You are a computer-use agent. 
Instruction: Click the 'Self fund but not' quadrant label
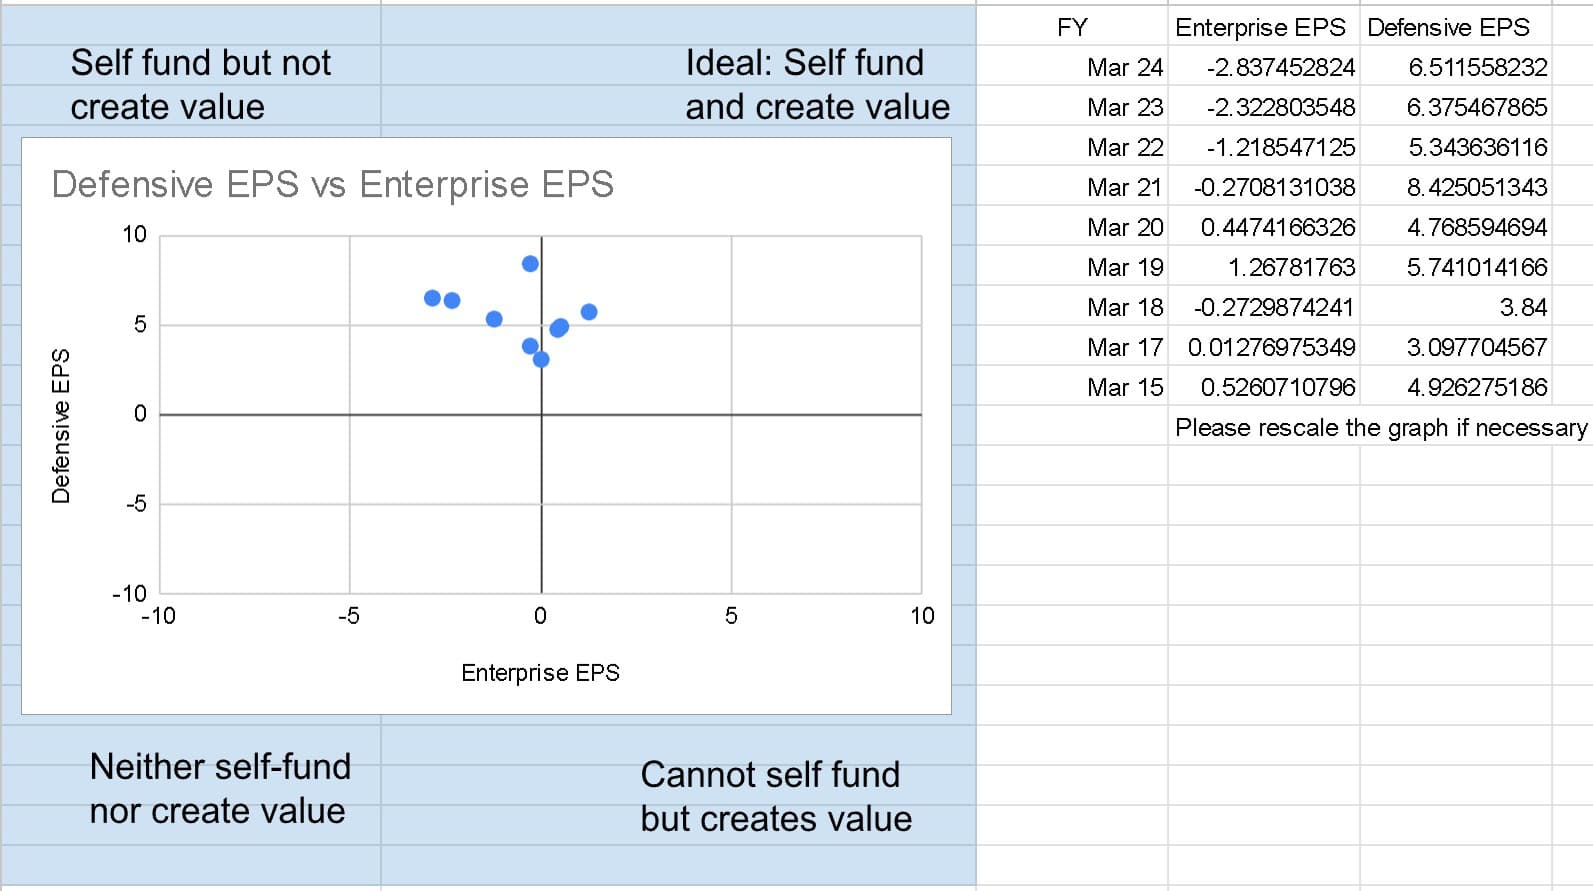click(200, 63)
